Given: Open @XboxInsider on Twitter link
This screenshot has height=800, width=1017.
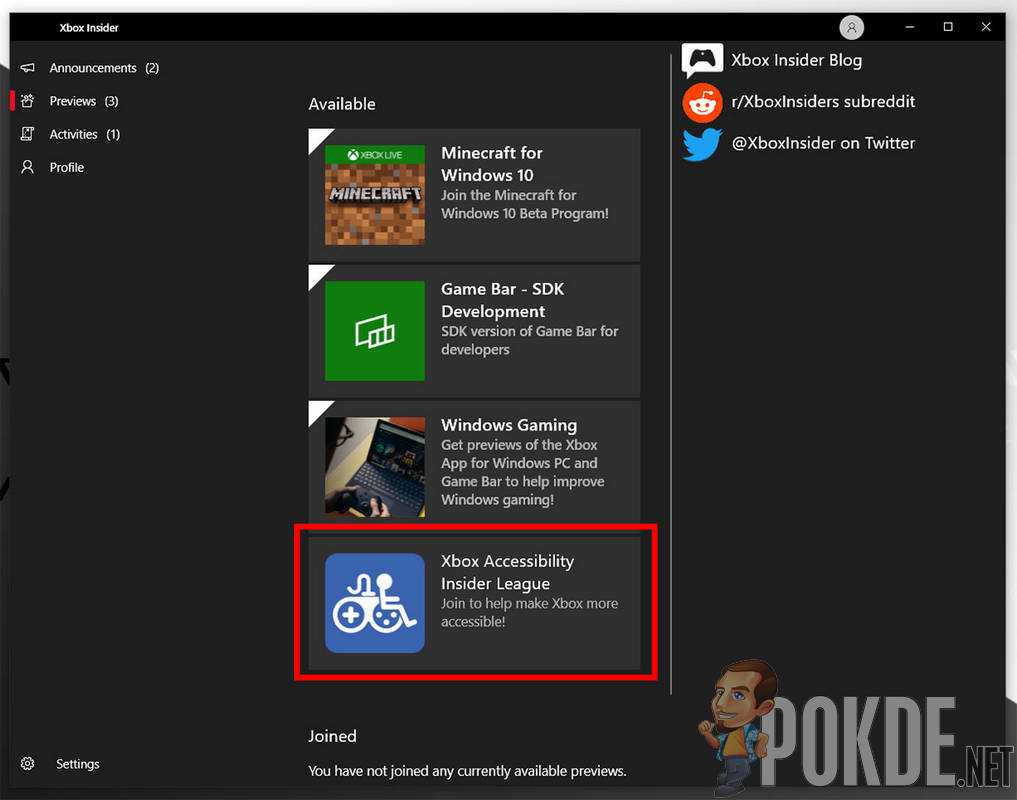Looking at the screenshot, I should (823, 143).
